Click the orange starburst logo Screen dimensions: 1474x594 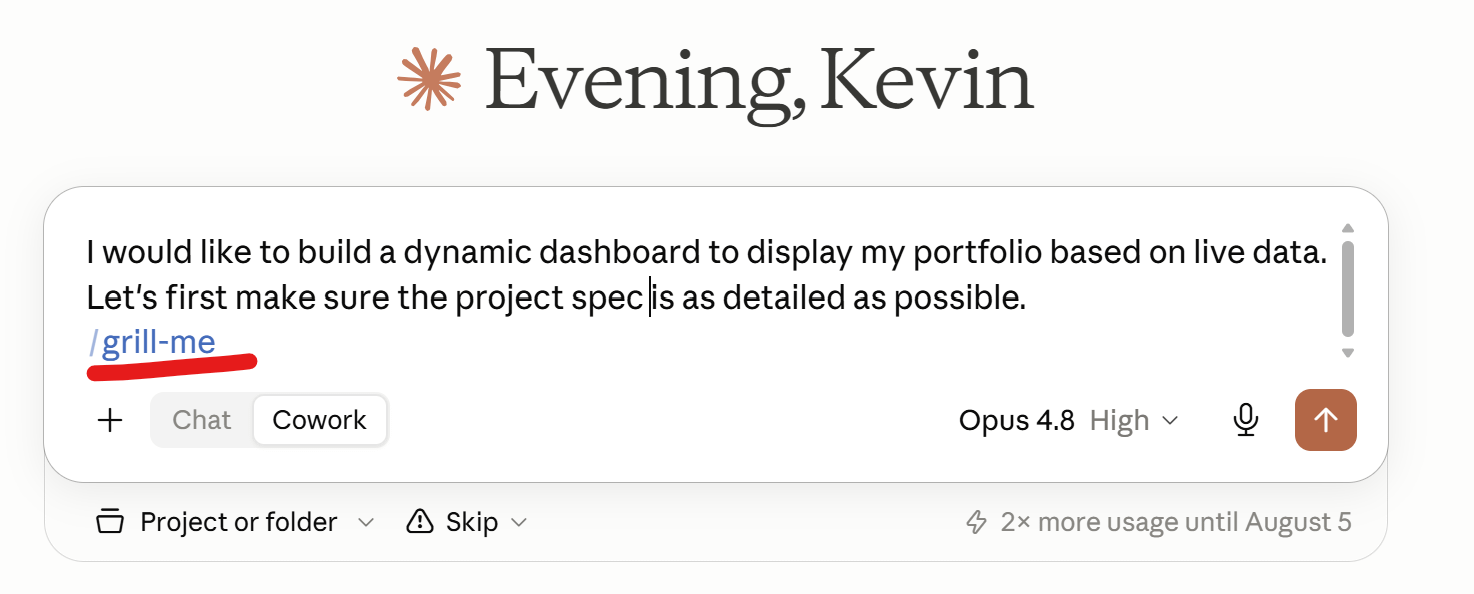click(x=429, y=78)
